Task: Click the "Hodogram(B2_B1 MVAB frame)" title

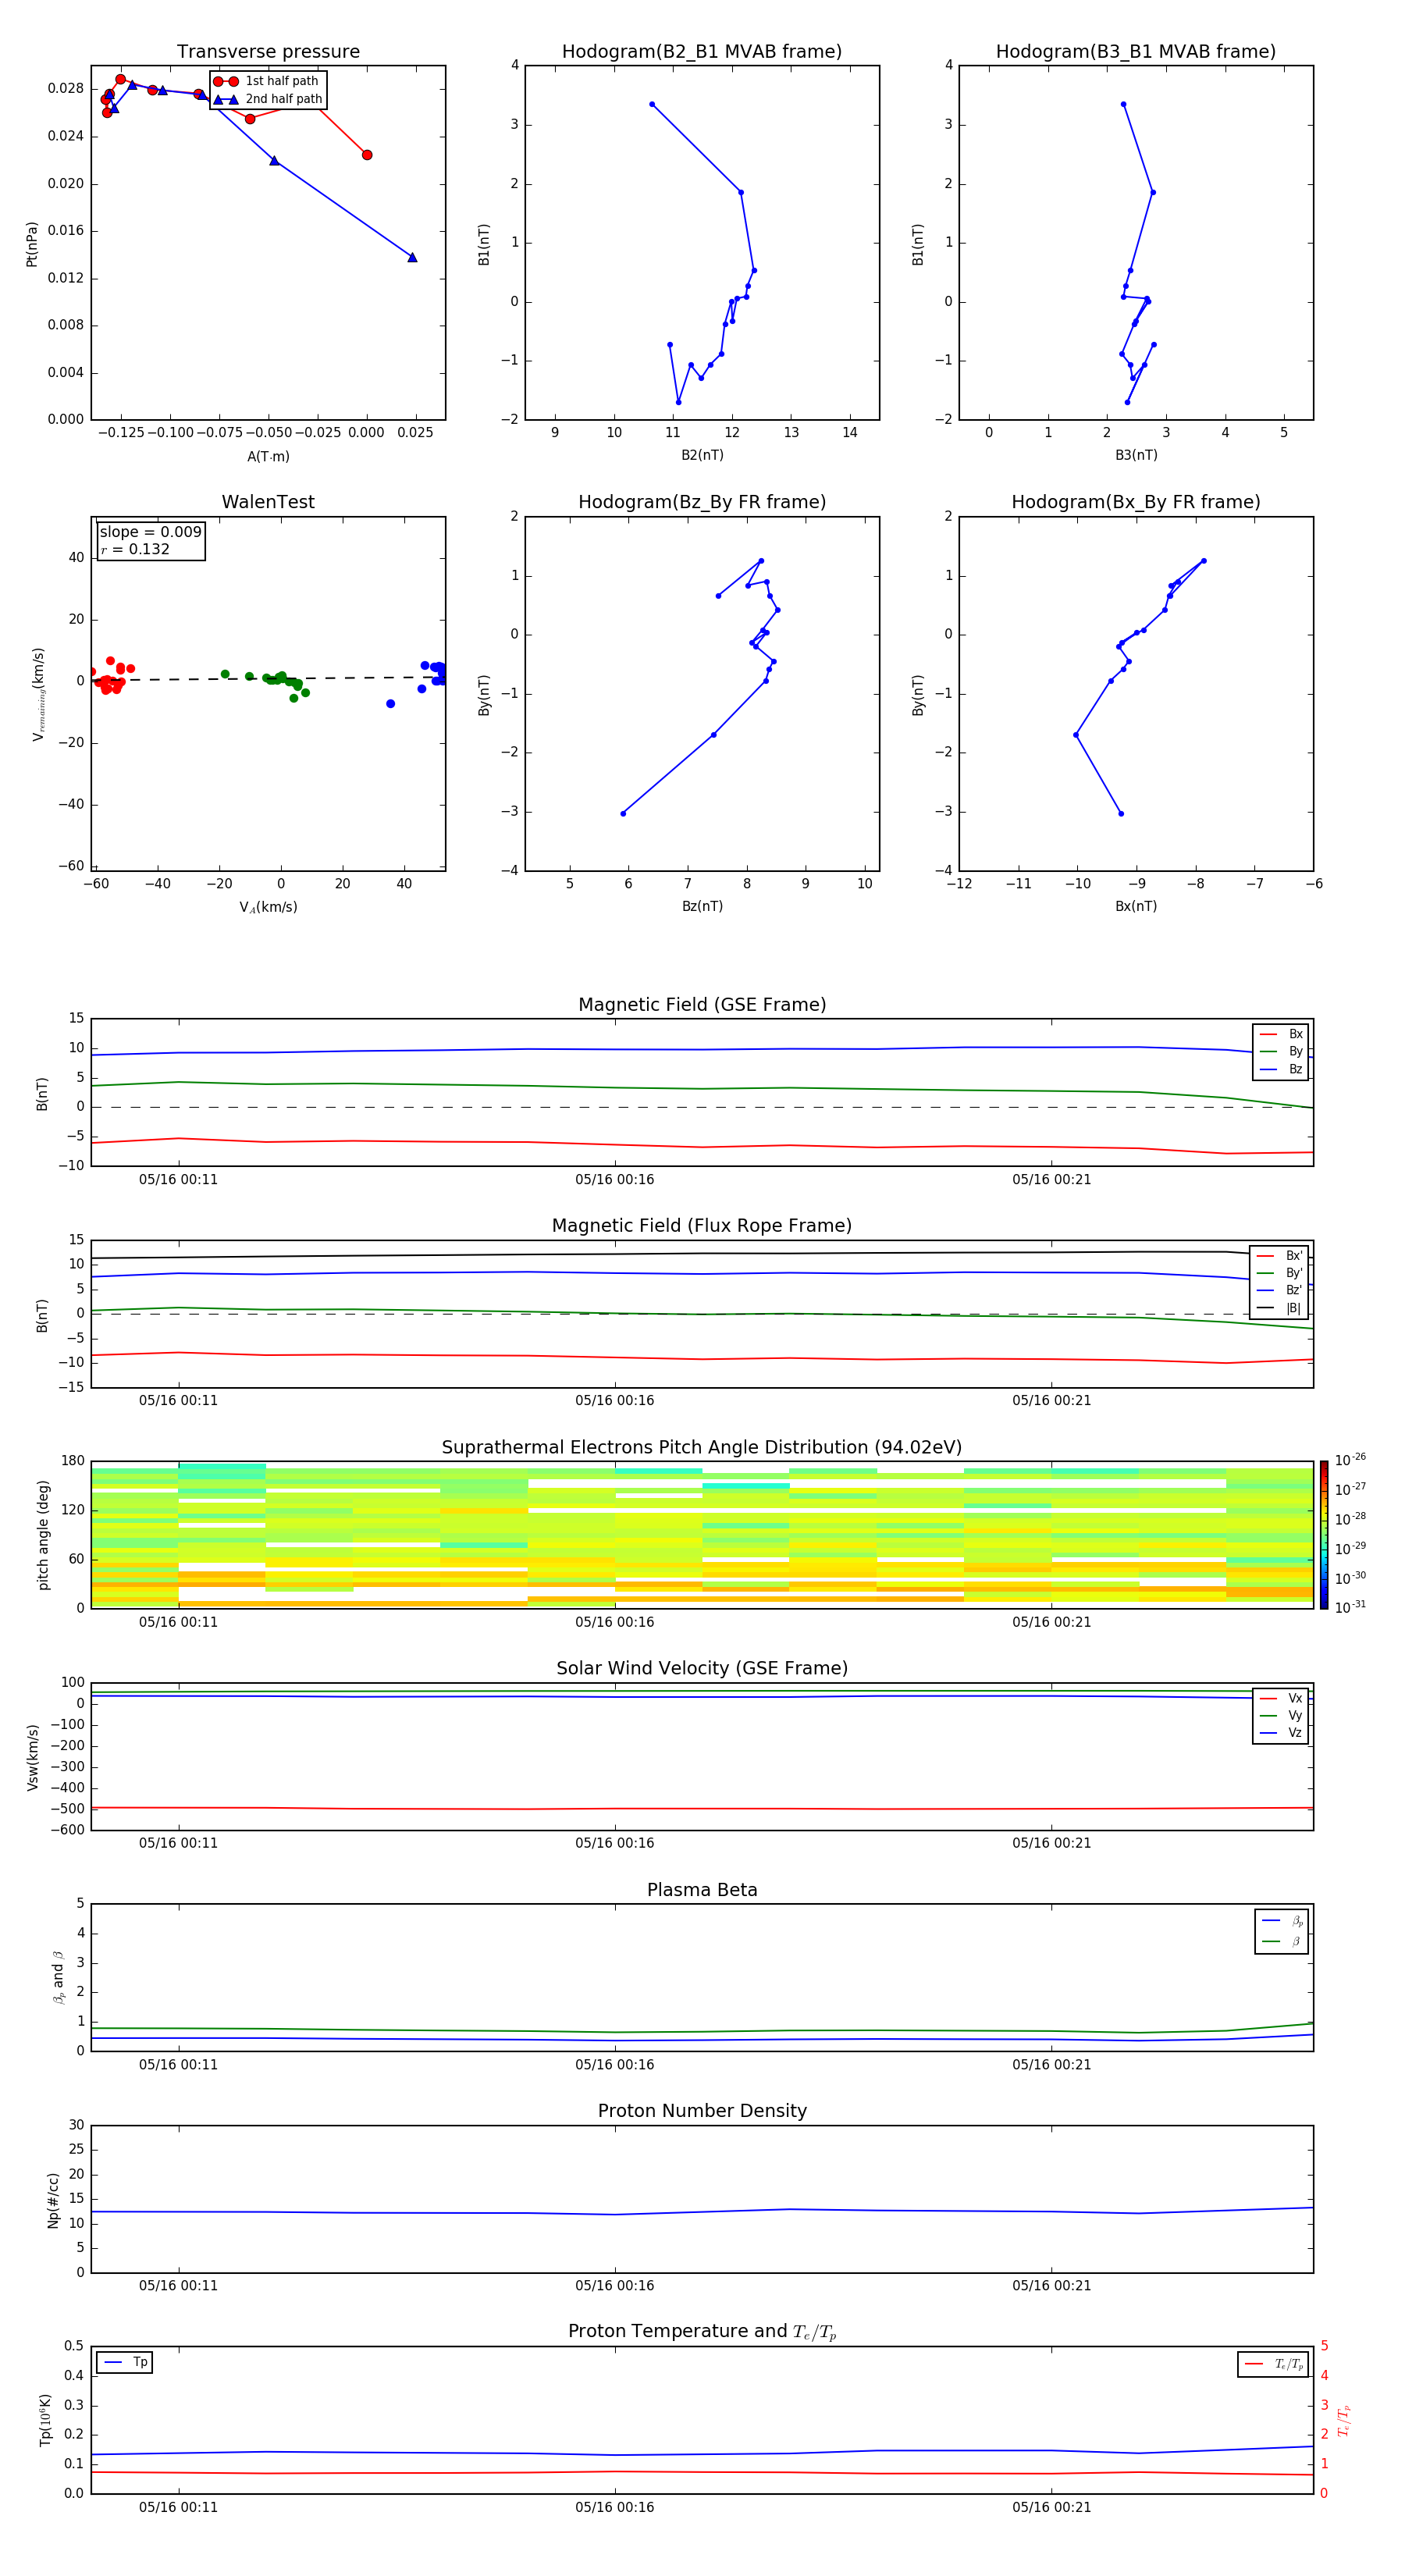Action: click(702, 52)
